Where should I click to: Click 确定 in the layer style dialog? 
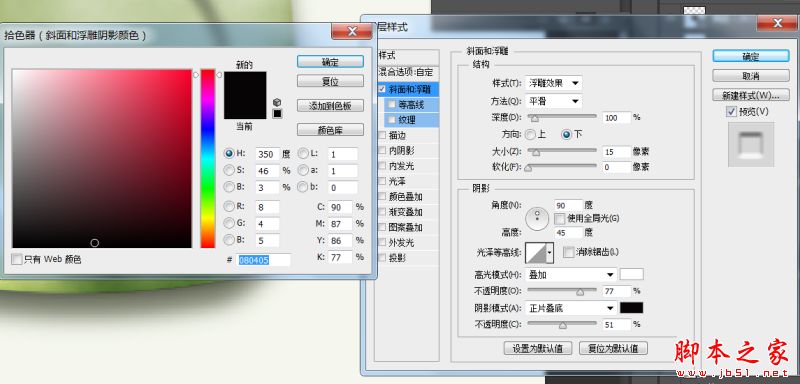(x=751, y=56)
